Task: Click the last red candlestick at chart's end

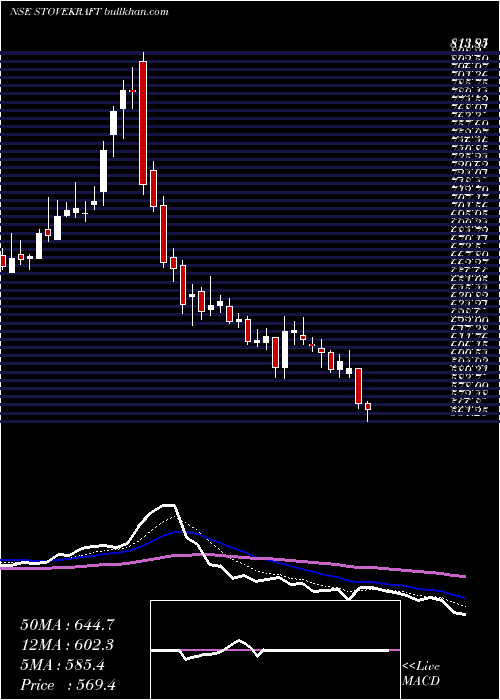Action: pyautogui.click(x=368, y=406)
